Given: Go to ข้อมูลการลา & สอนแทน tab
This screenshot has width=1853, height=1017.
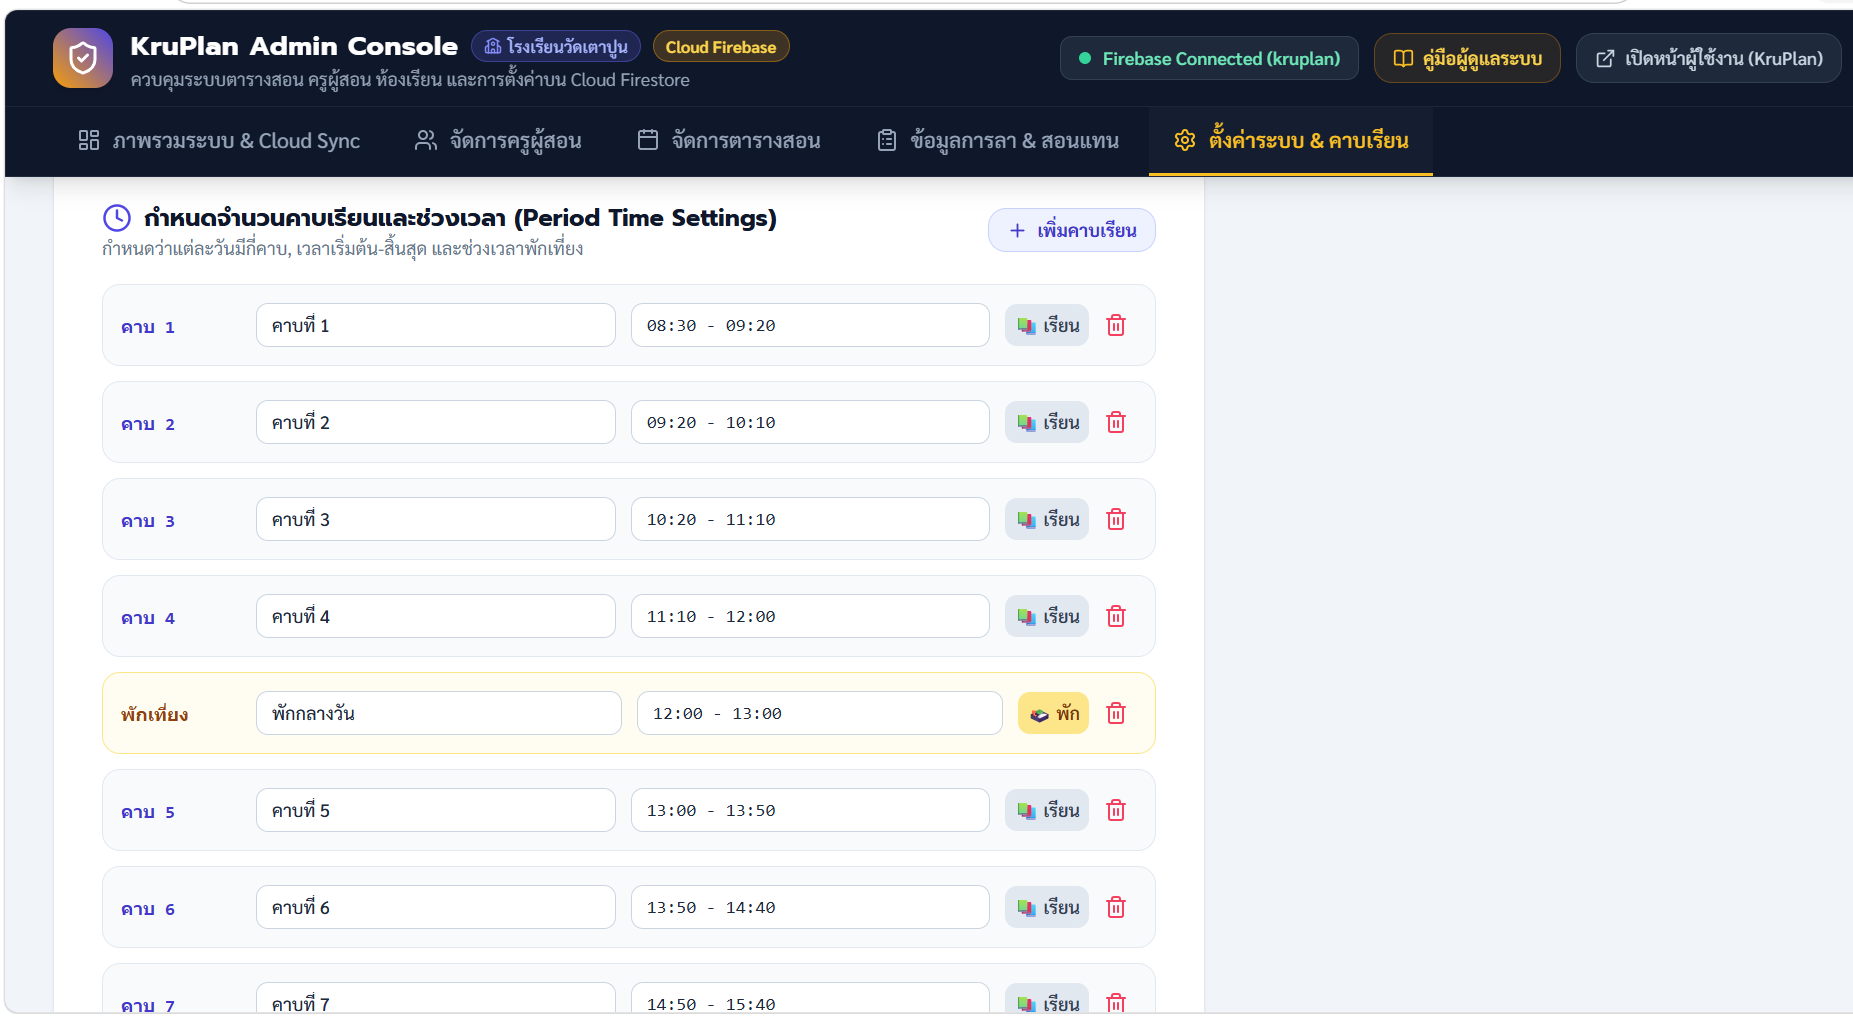Looking at the screenshot, I should coord(998,141).
